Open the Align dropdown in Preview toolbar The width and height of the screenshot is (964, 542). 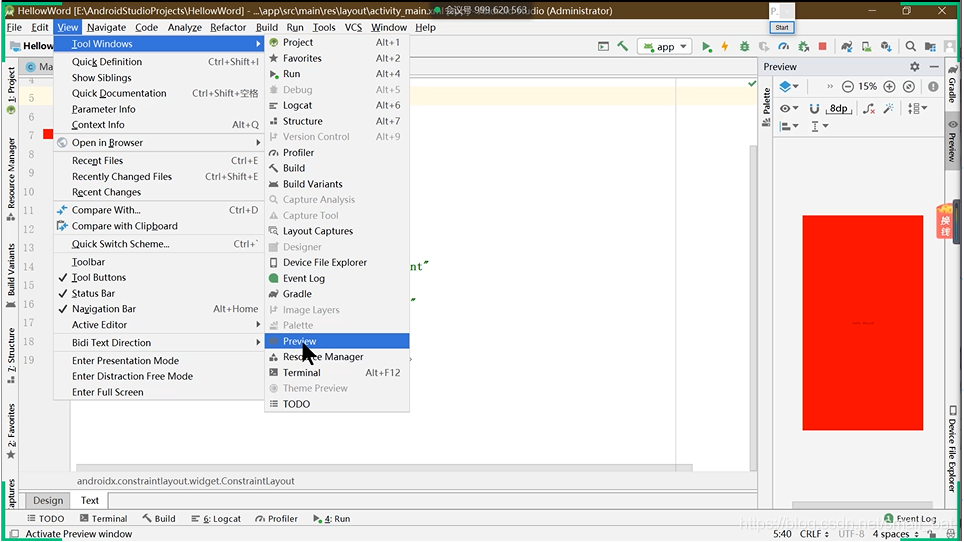point(789,127)
